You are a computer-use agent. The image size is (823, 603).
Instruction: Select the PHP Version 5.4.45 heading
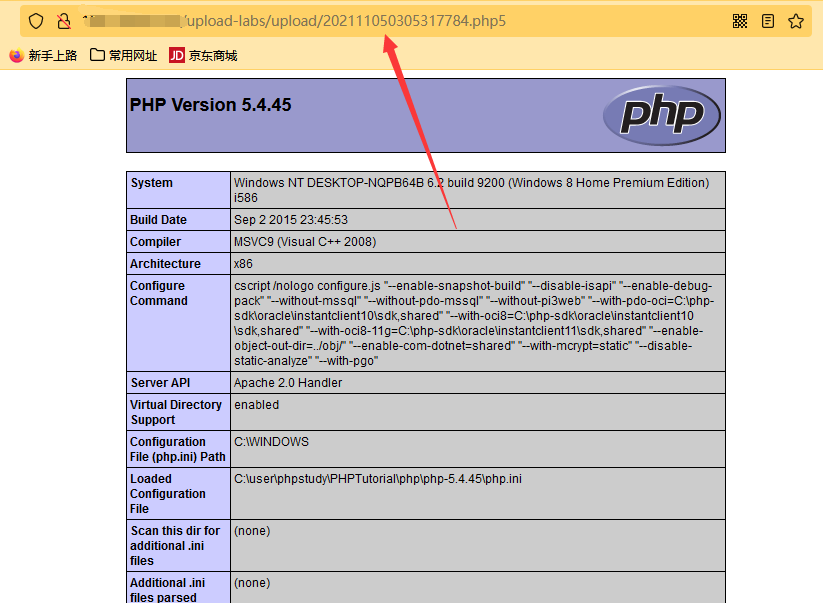click(210, 104)
